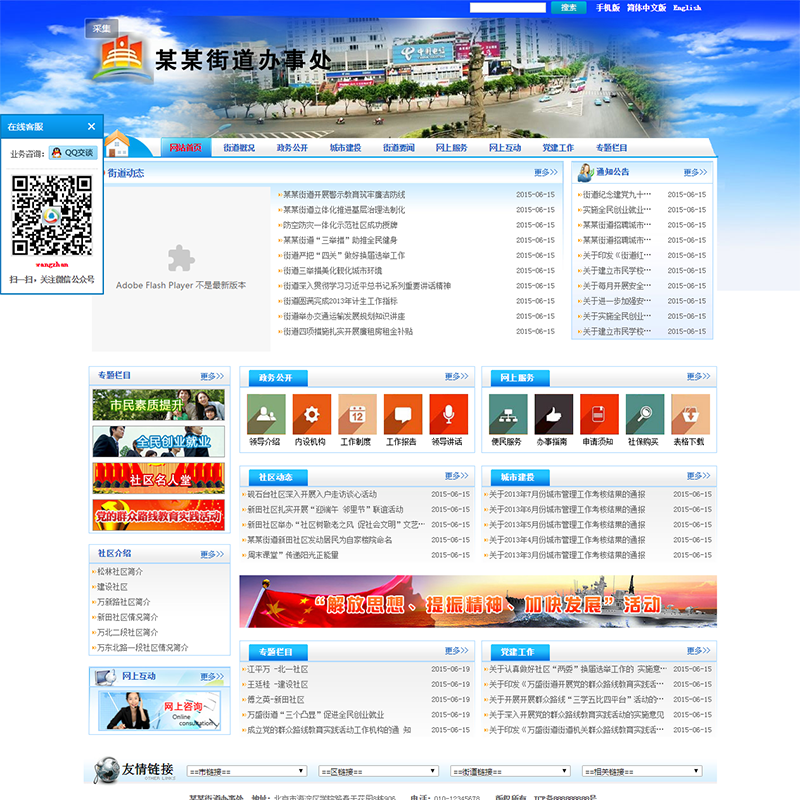Open the 街道概况 menu item

pos(239,147)
